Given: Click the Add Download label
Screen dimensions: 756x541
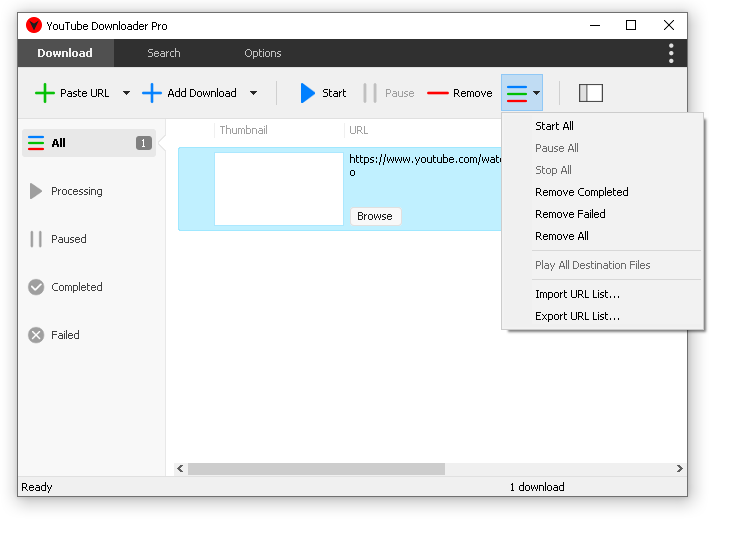Looking at the screenshot, I should tap(202, 93).
